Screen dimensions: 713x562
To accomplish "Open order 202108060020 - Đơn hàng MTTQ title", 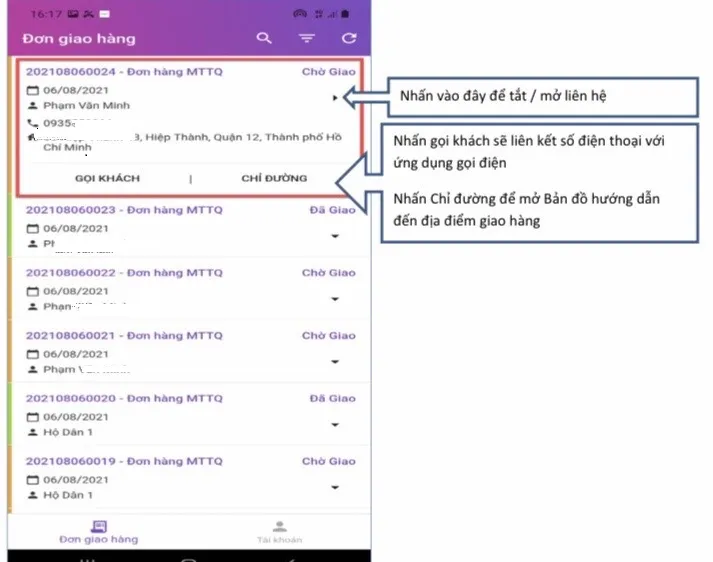I will pyautogui.click(x=124, y=398).
